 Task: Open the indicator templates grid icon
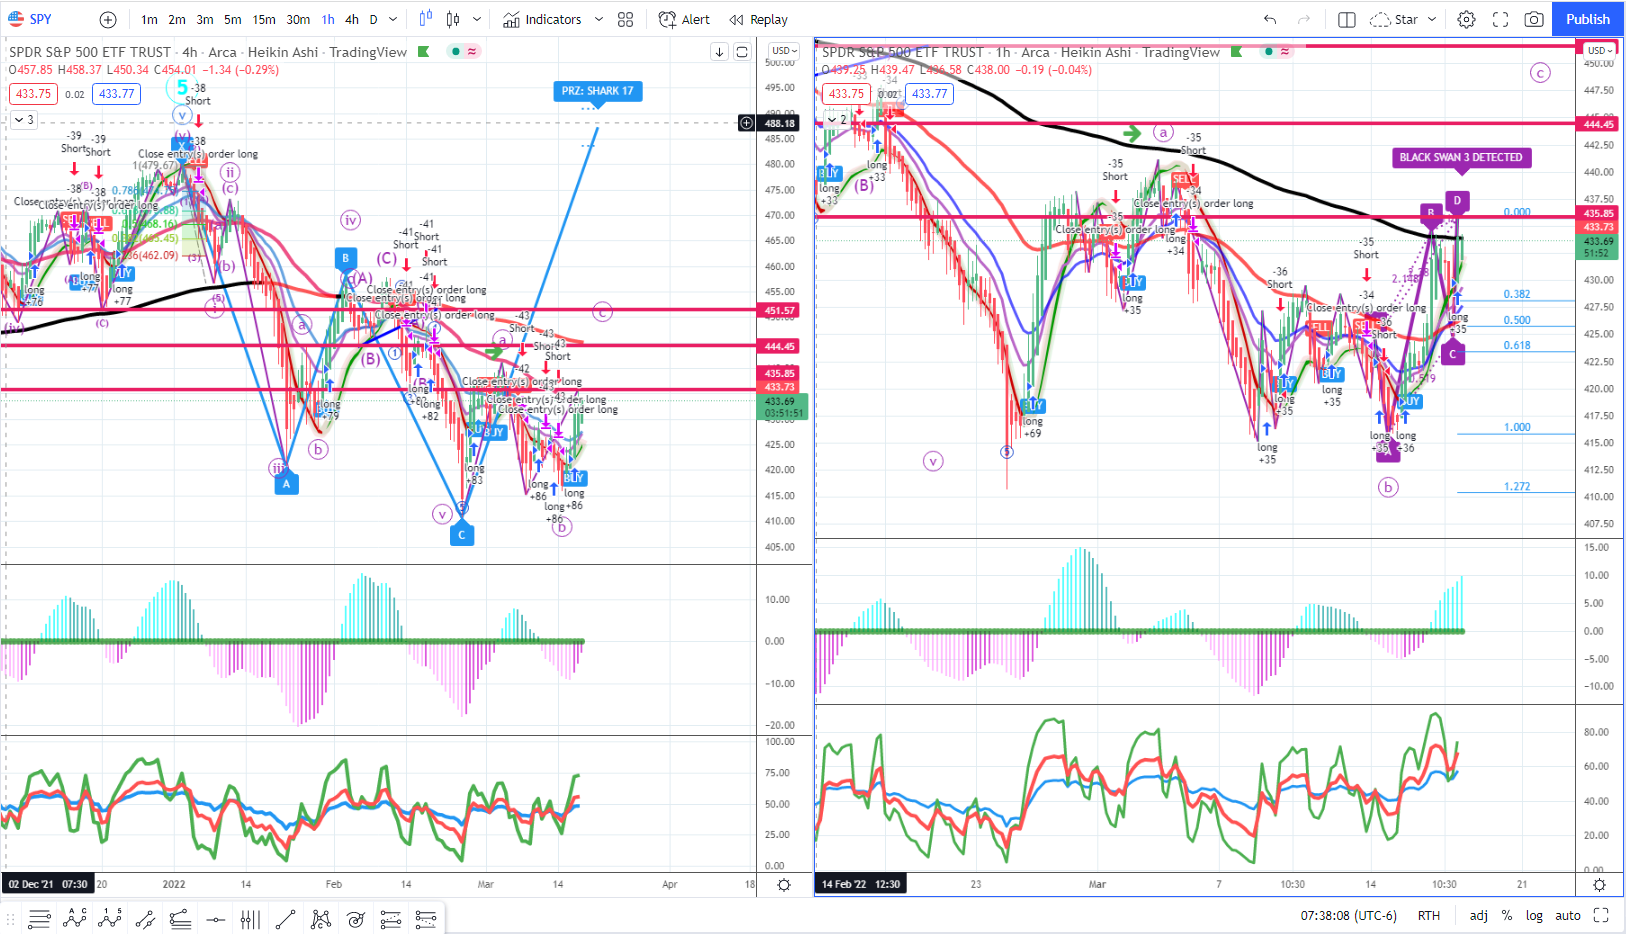(x=626, y=19)
